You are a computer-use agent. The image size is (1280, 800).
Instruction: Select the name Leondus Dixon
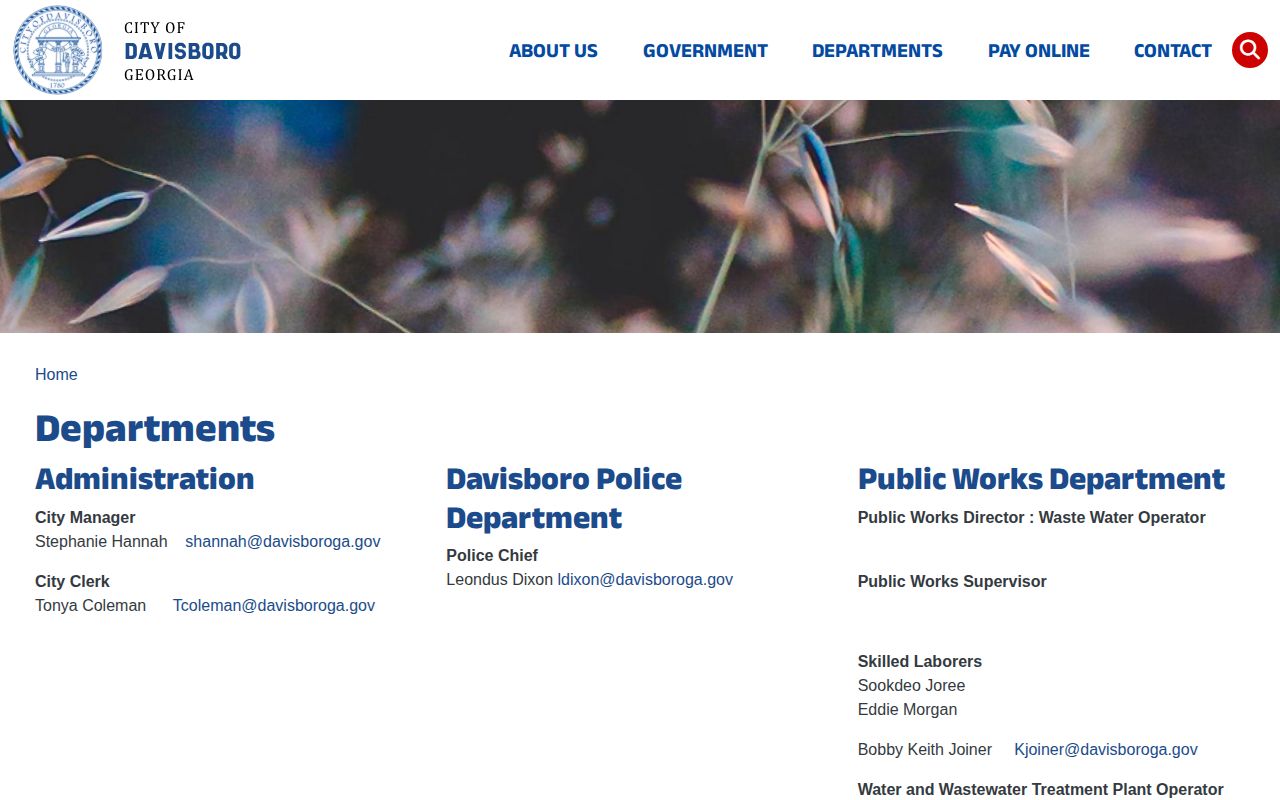499,579
